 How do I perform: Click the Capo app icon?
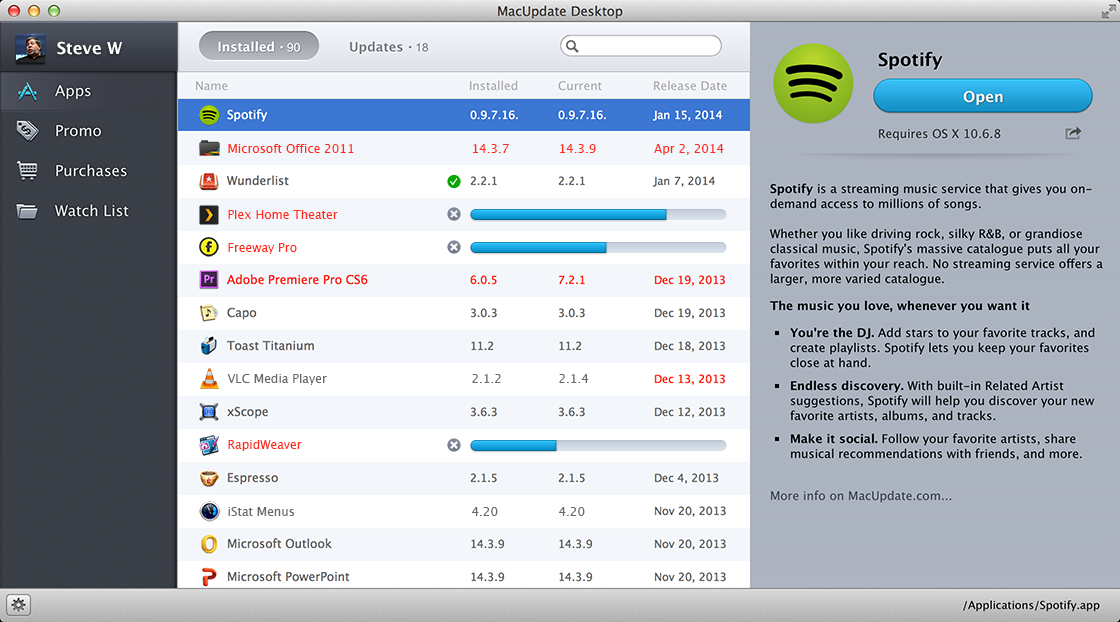tap(209, 313)
